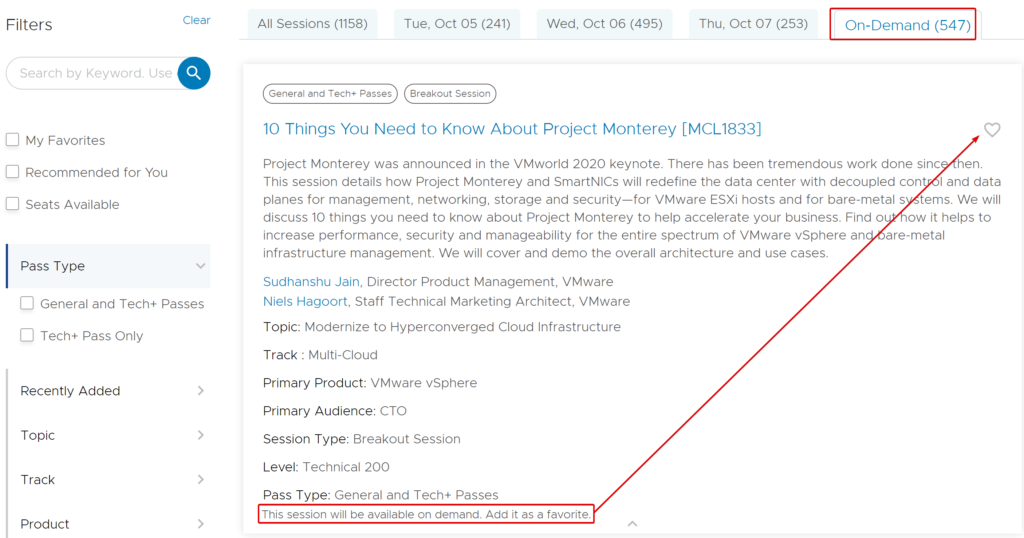Screen dimensions: 1024x538
Task: Tick the Seats Available checkbox
Action: coord(12,204)
